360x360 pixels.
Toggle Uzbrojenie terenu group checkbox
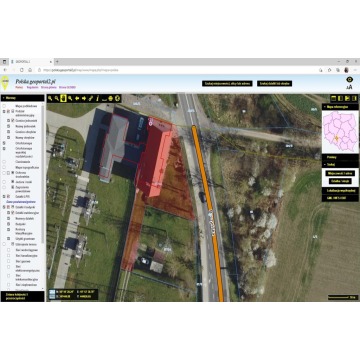(x=4, y=244)
